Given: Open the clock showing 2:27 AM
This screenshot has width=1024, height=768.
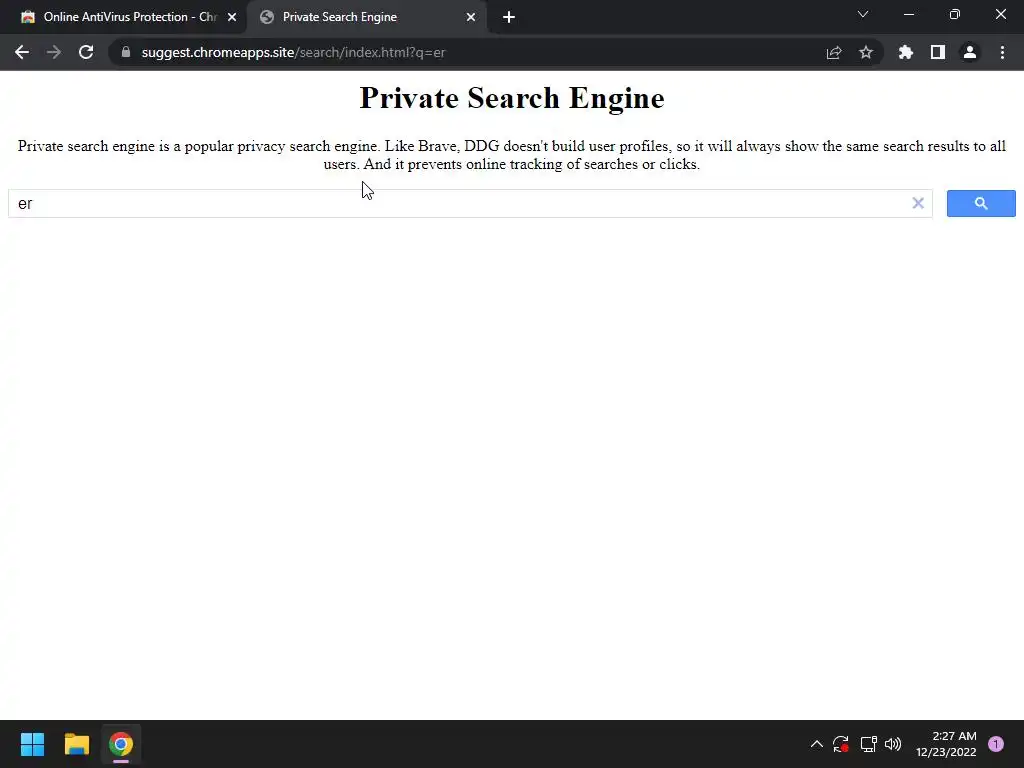Looking at the screenshot, I should click(946, 744).
